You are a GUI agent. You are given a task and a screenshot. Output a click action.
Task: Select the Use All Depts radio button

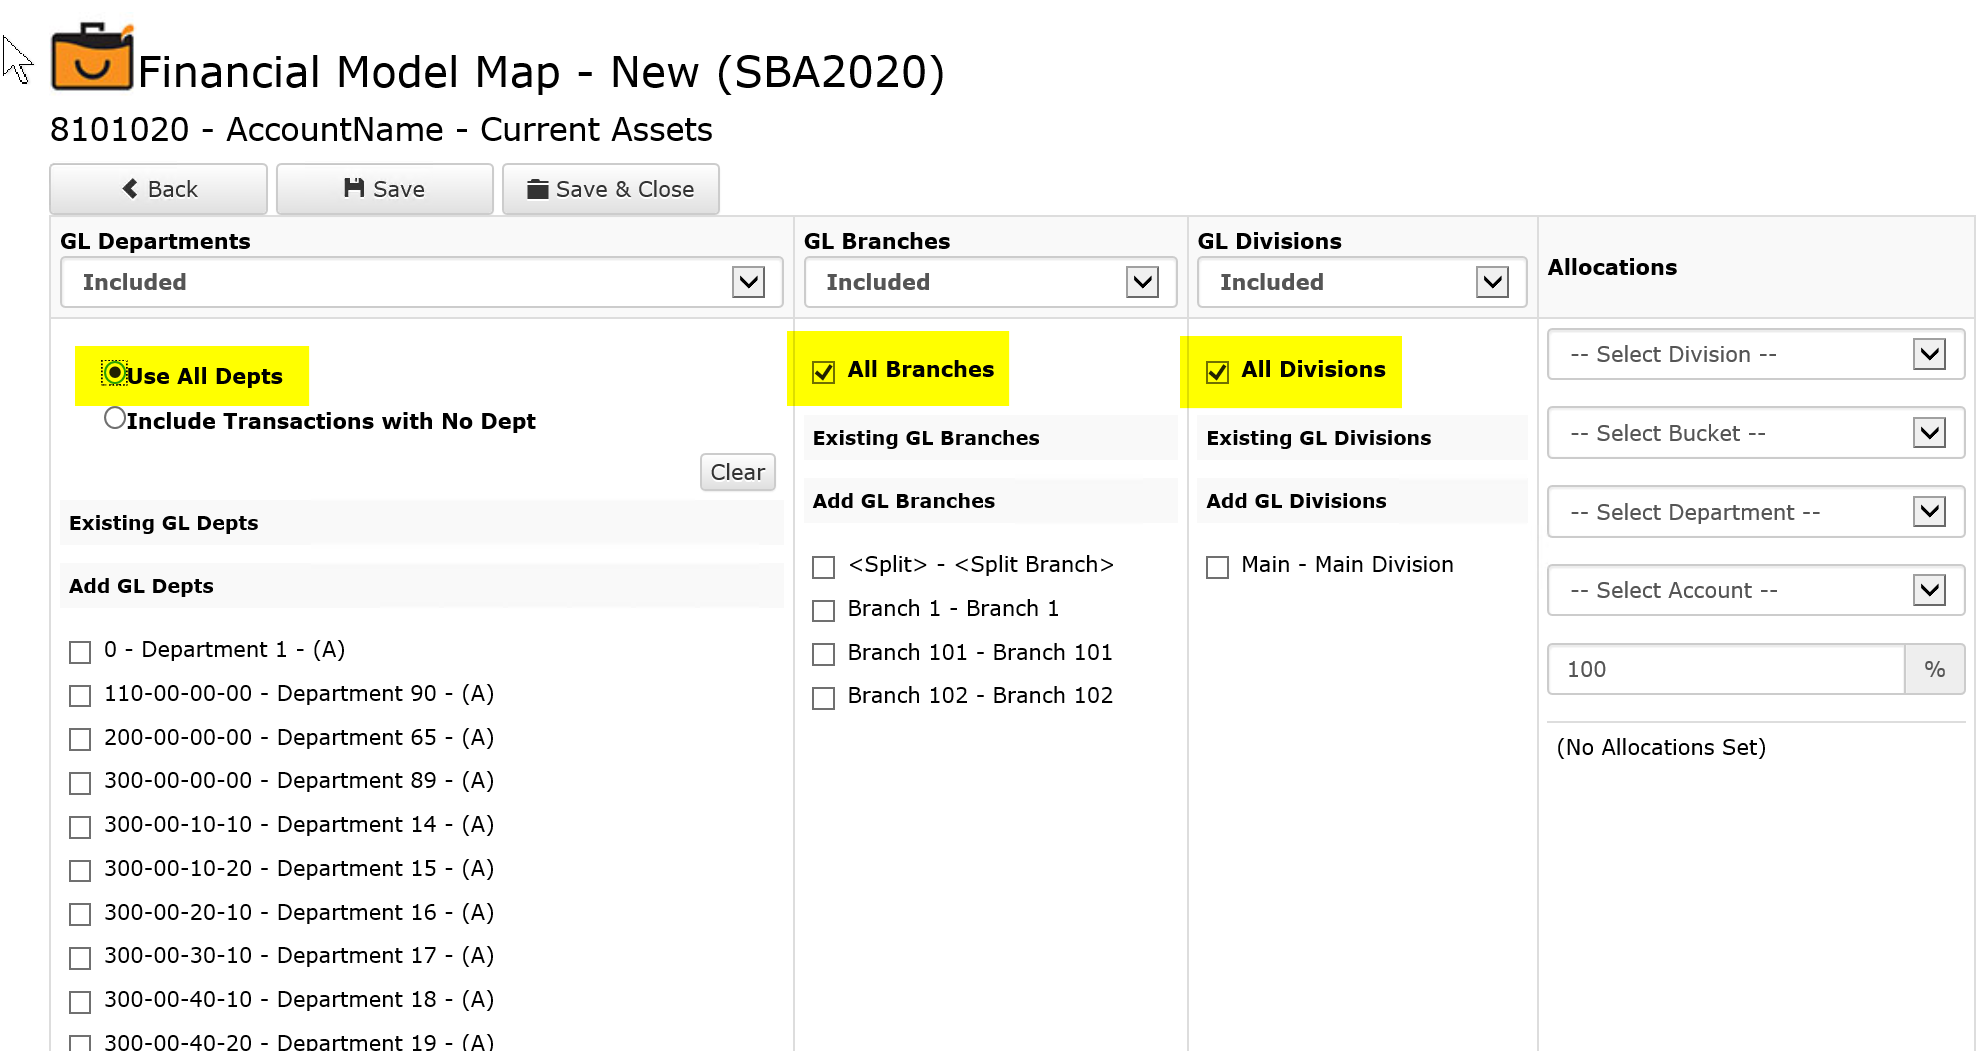pos(115,373)
